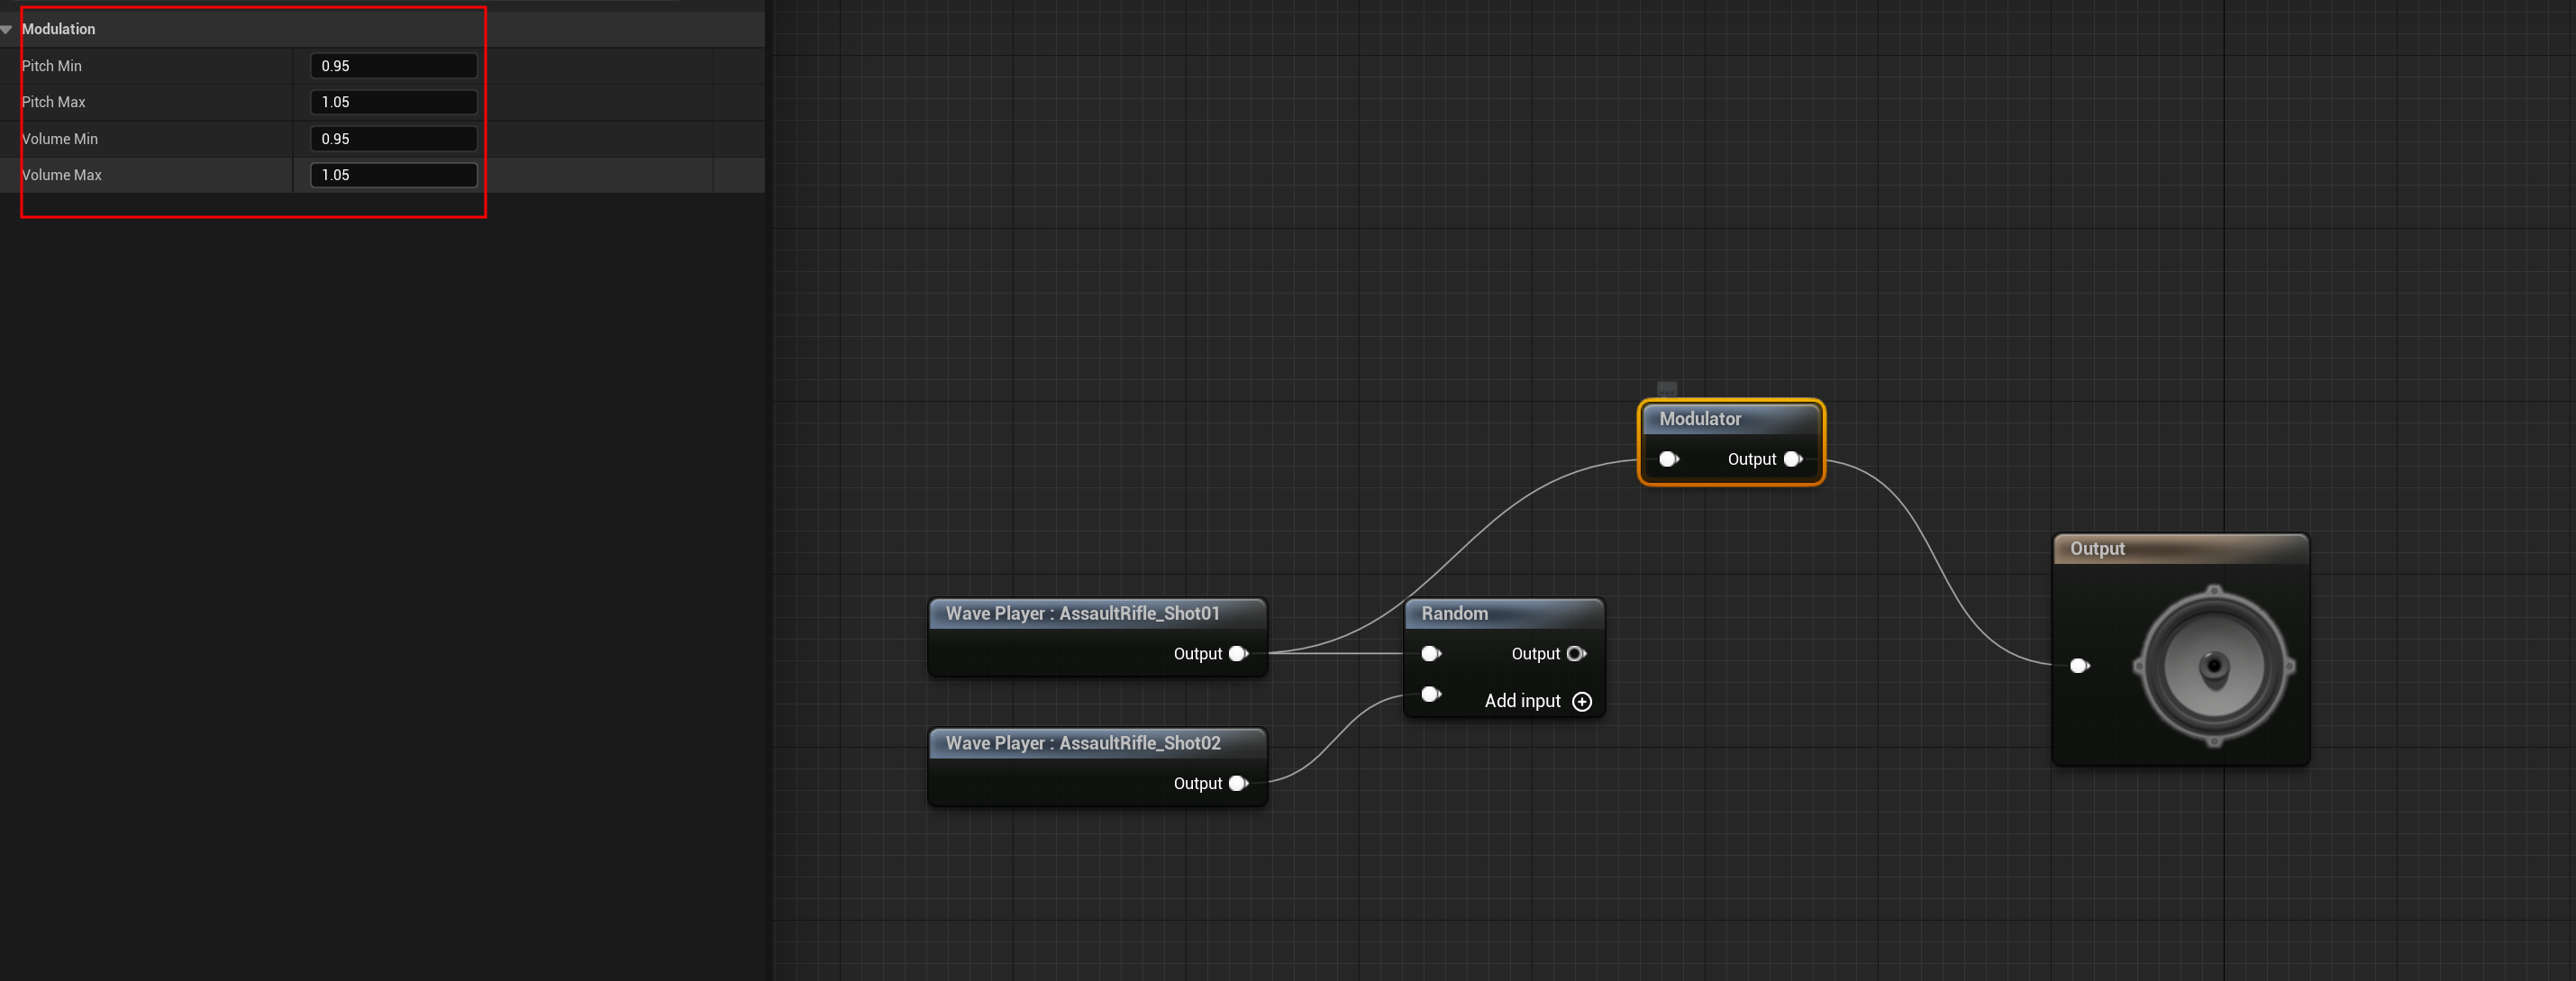
Task: Click the small comment bubble above the Modulator node
Action: pos(1666,388)
